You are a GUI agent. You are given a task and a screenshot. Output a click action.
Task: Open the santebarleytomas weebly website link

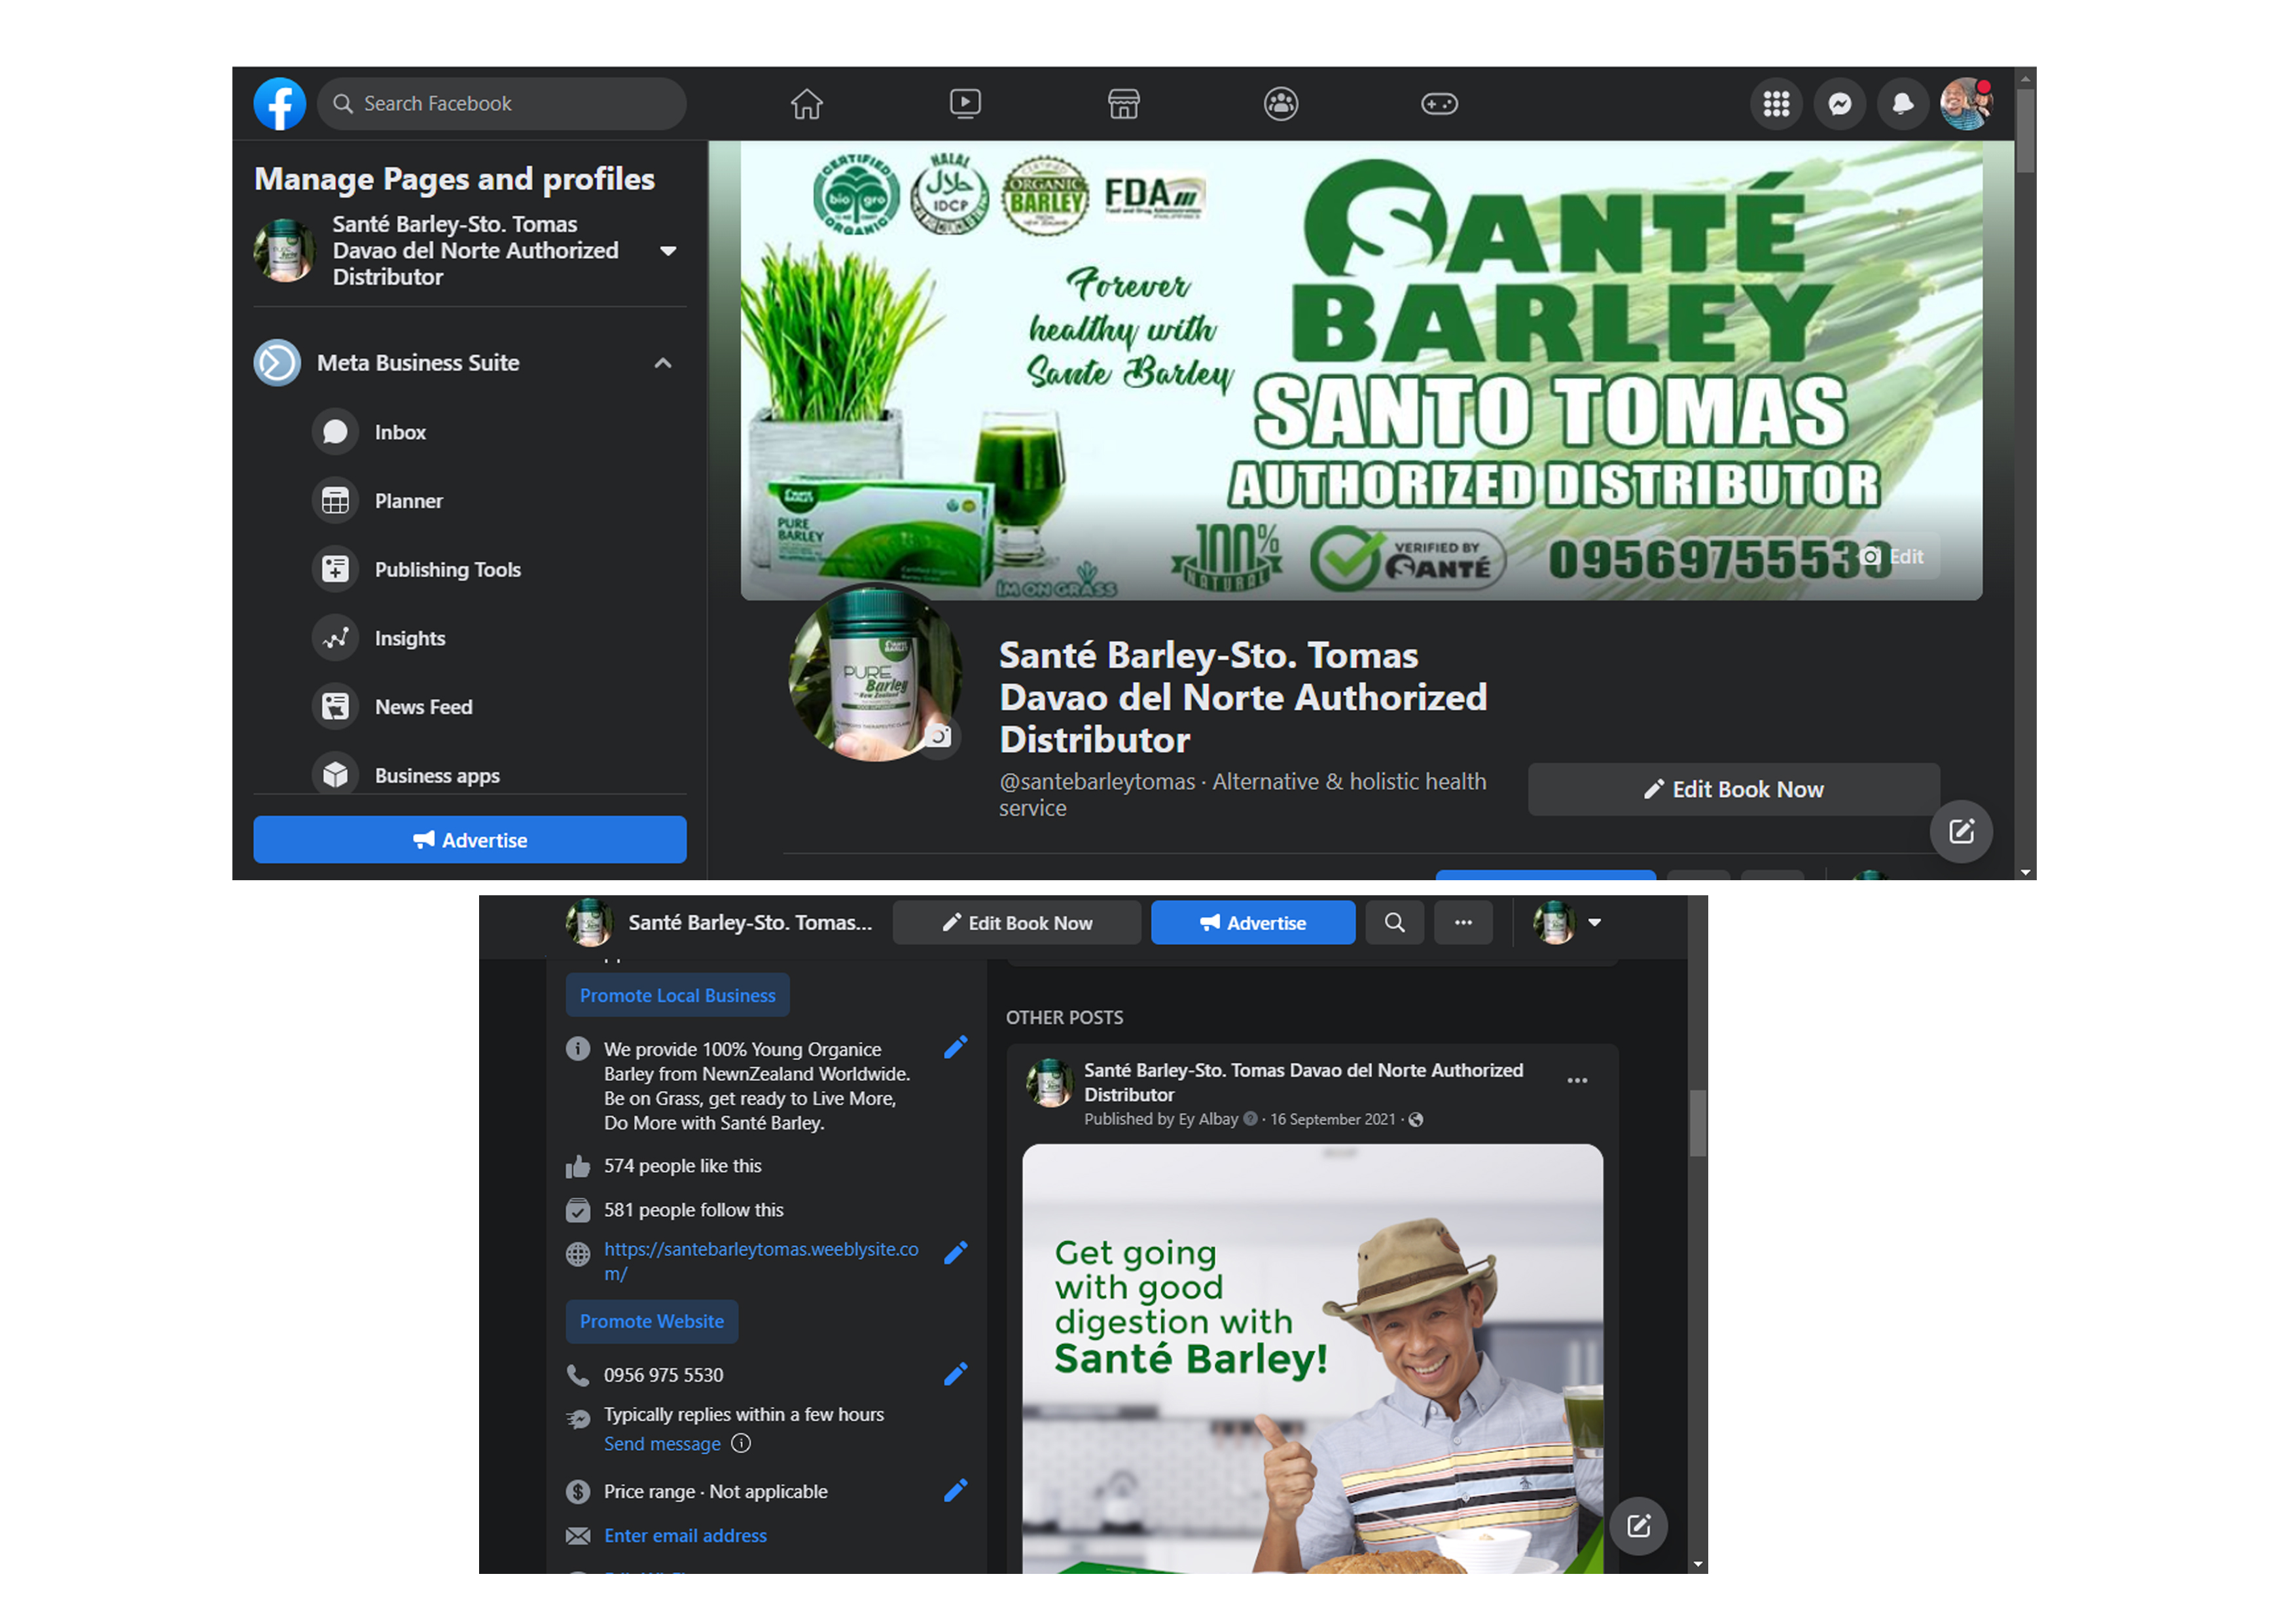(760, 1249)
